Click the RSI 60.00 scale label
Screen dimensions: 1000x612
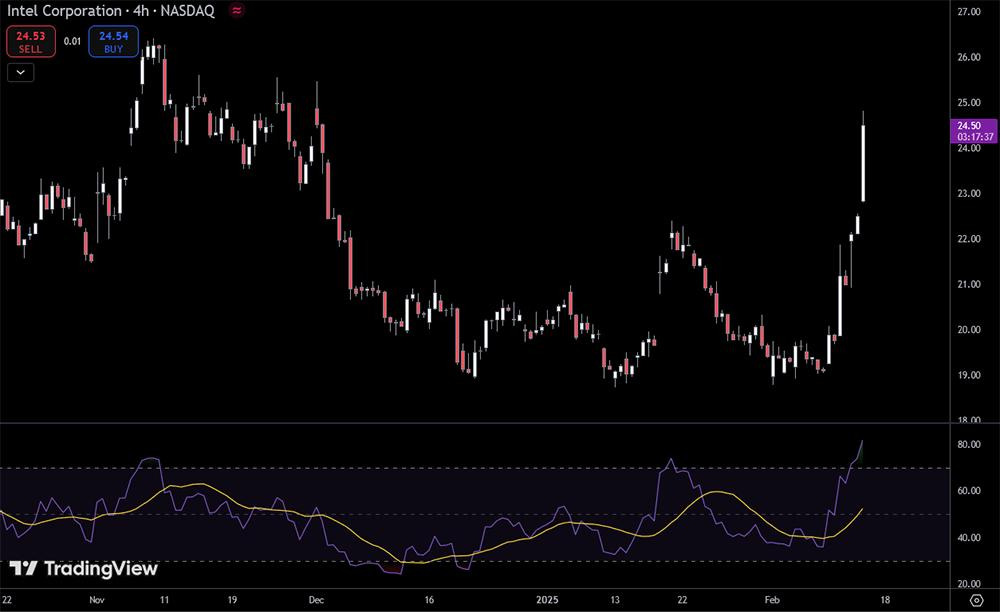(969, 491)
